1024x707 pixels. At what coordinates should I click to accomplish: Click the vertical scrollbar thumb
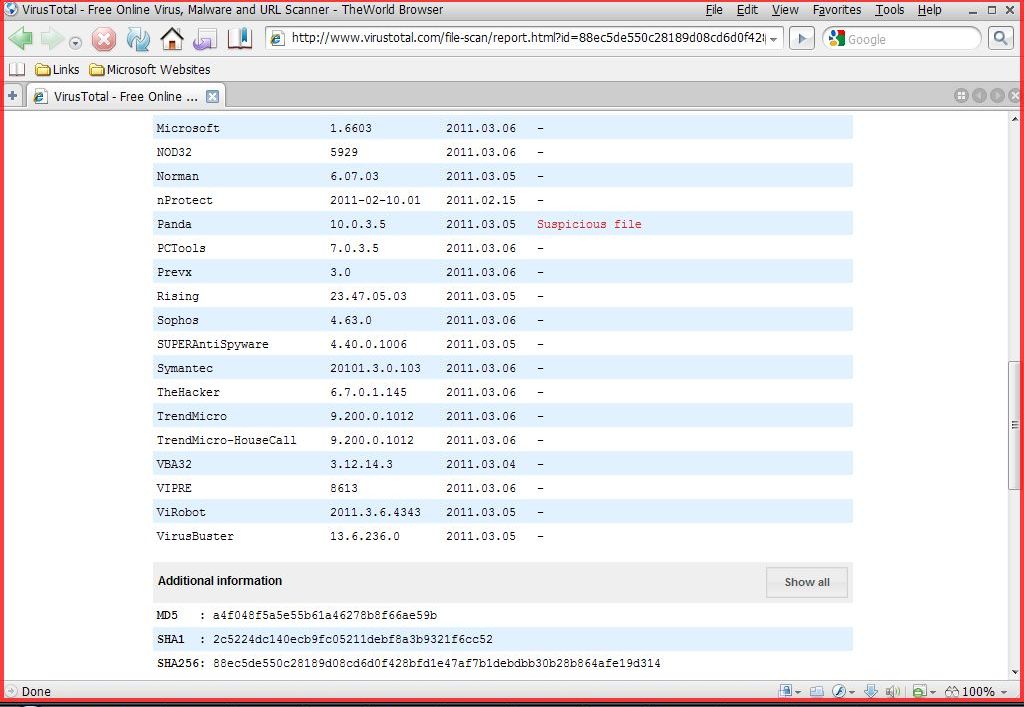[1014, 425]
